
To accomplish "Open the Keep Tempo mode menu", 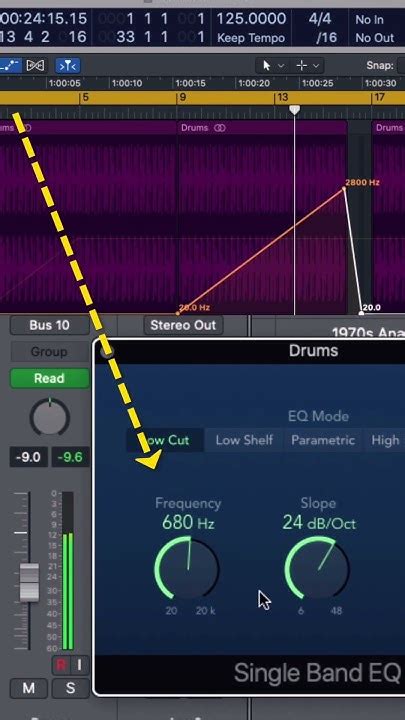I will (x=251, y=38).
